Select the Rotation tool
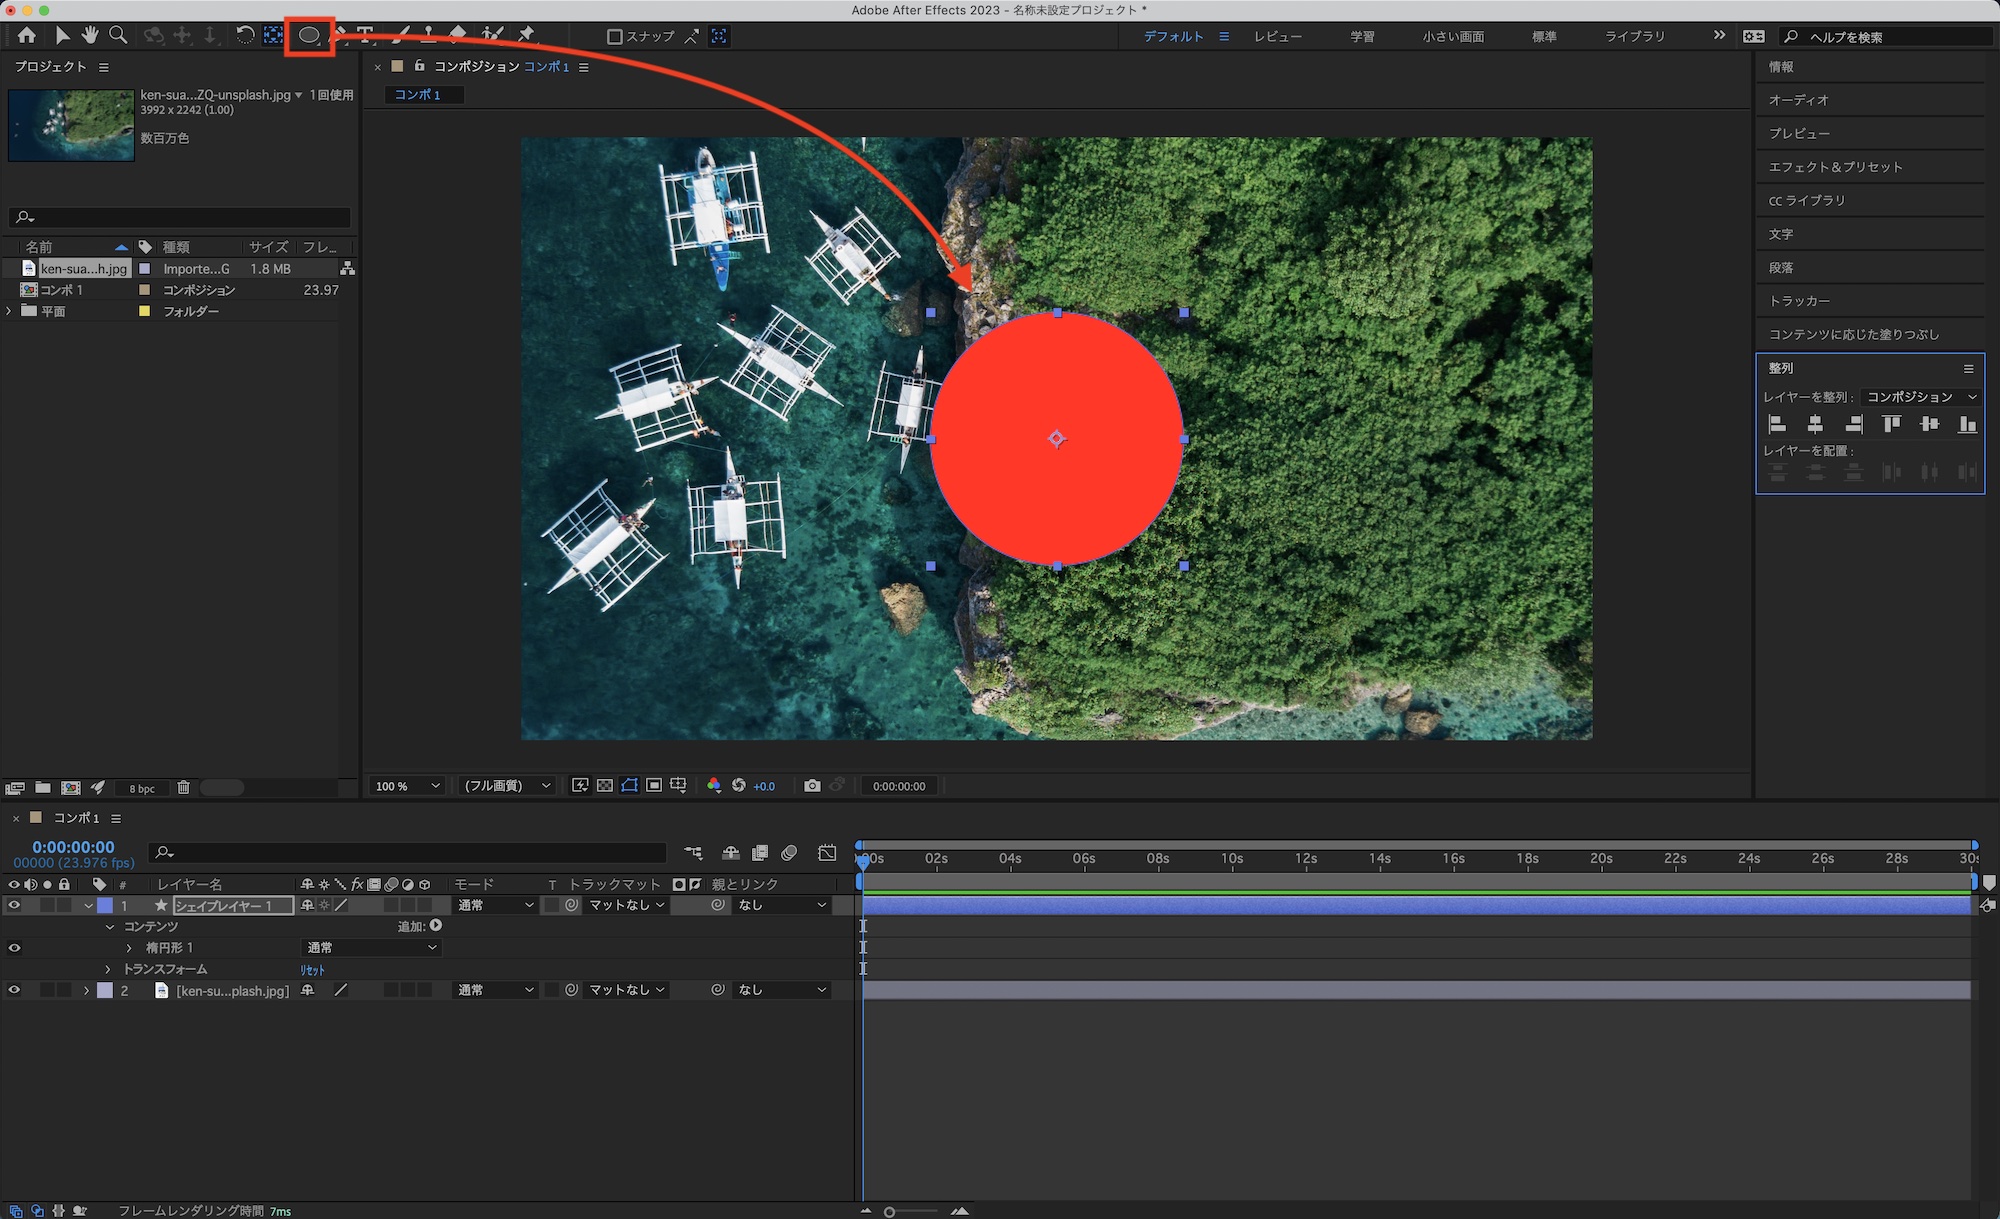The image size is (2000, 1219). point(245,36)
